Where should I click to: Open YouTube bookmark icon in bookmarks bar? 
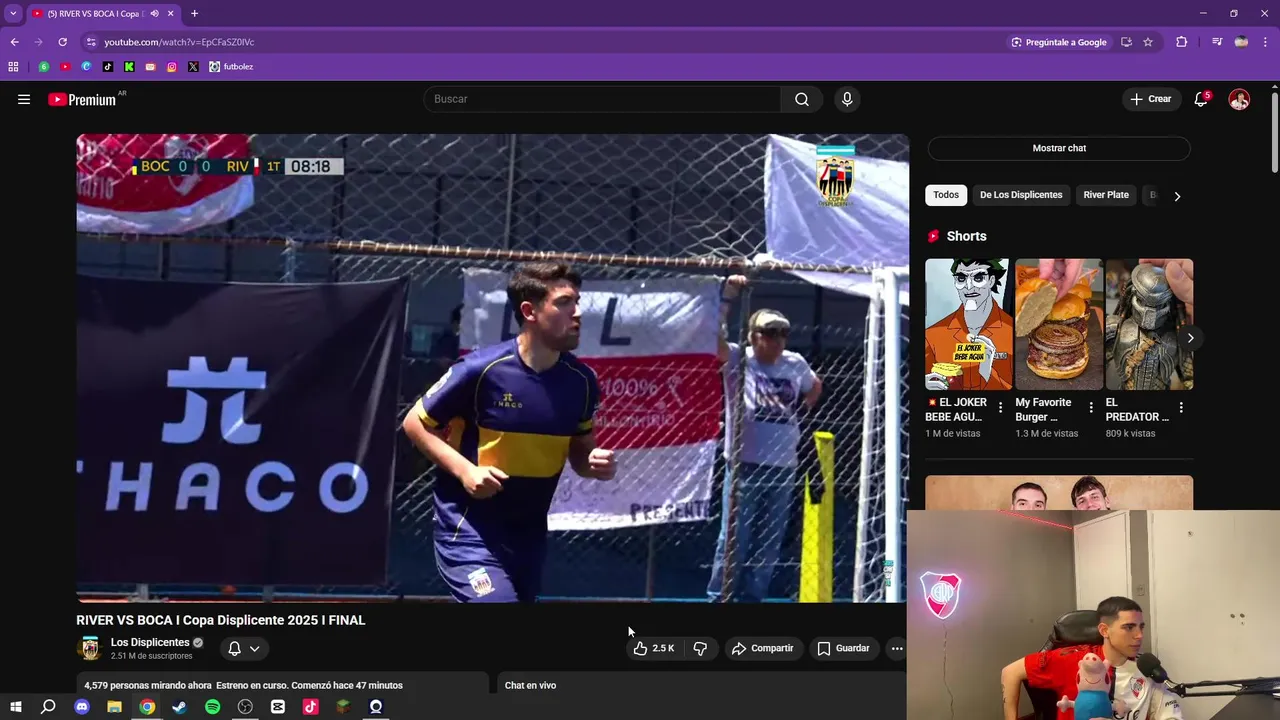(65, 67)
